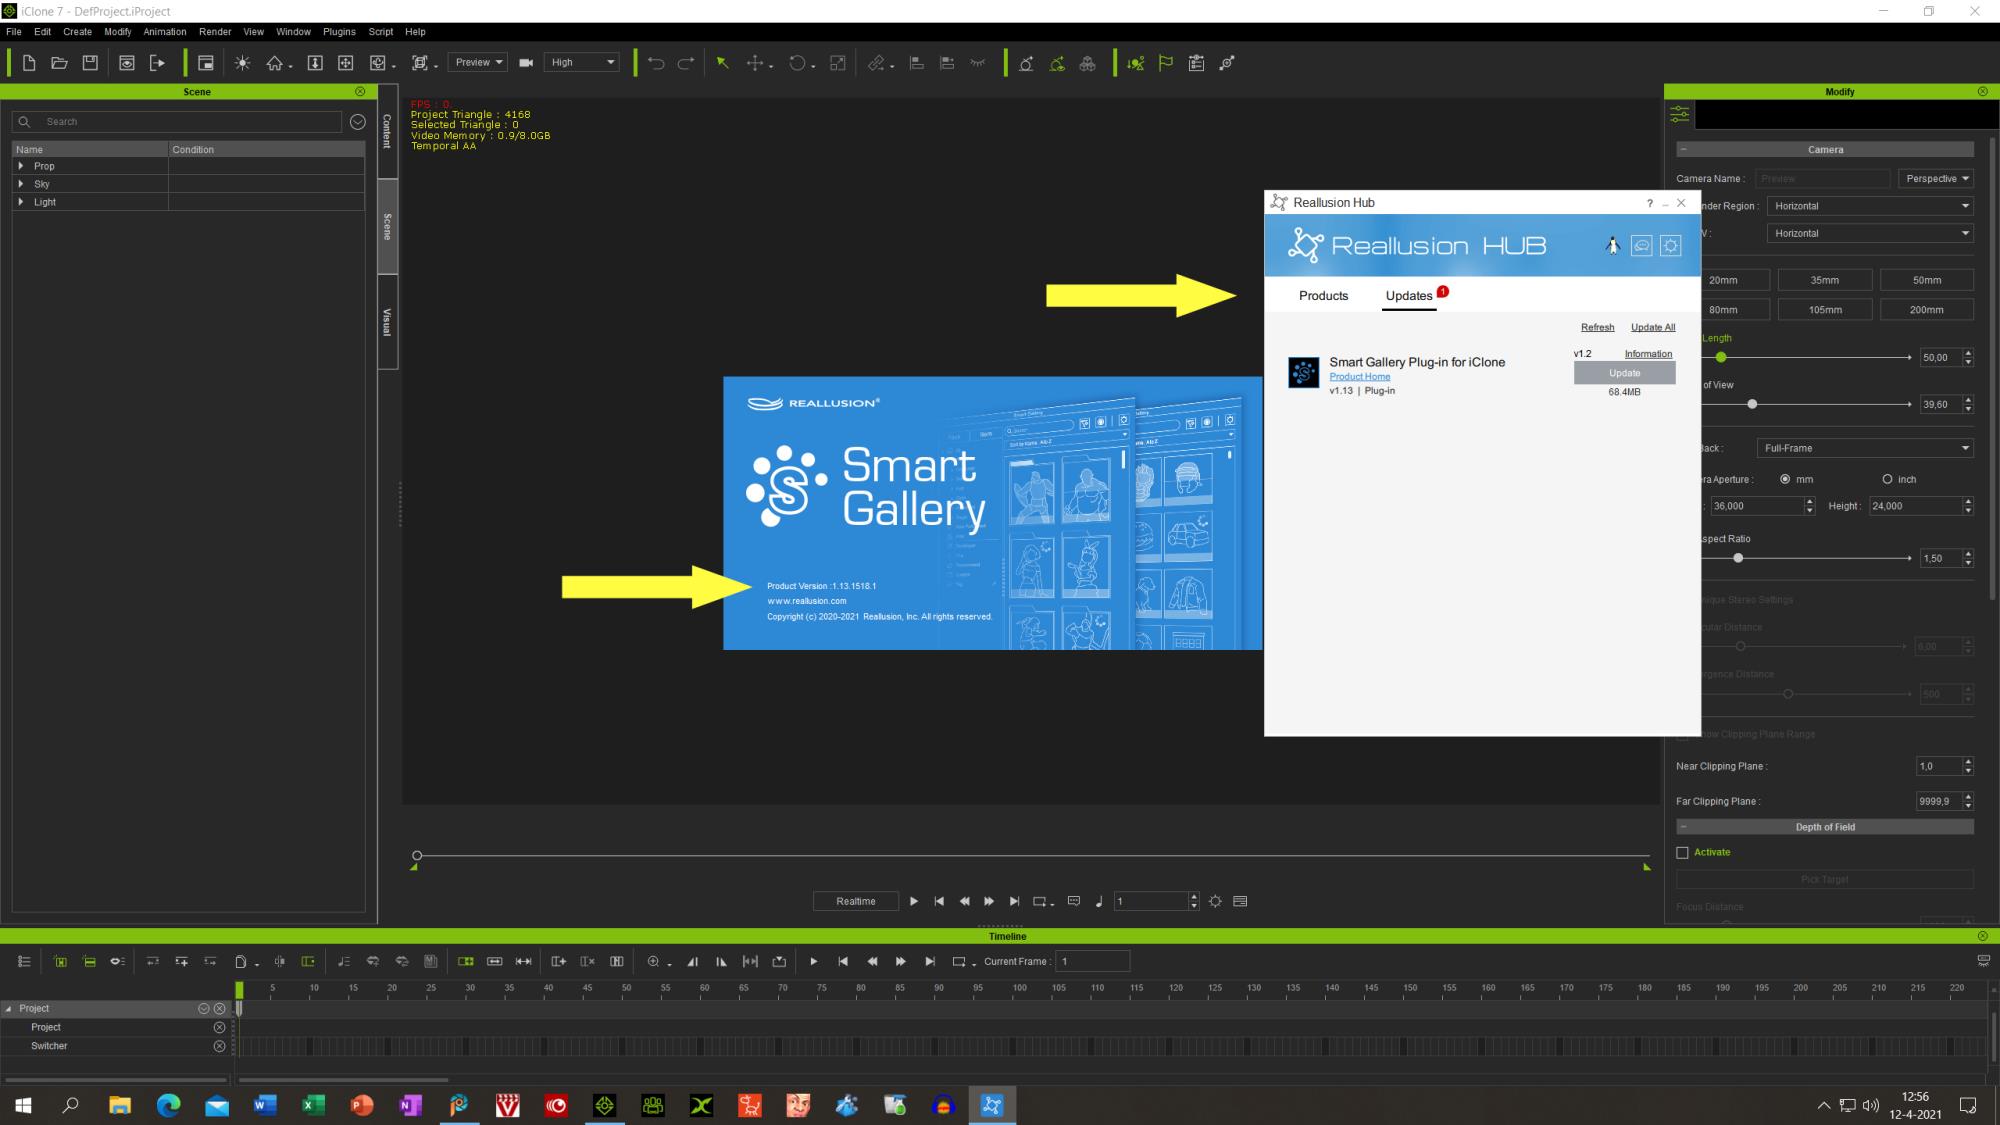Open player settings gear icon

point(1215,901)
